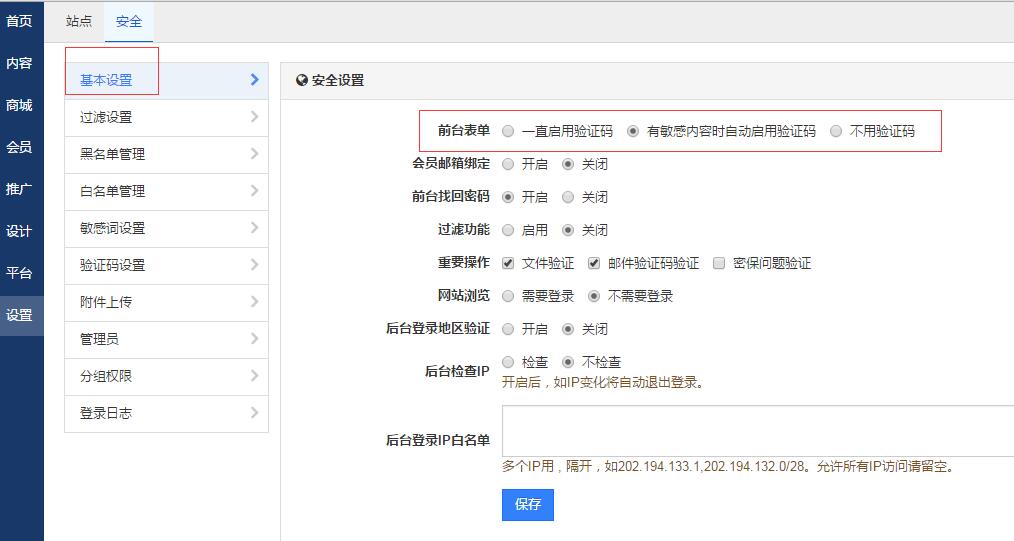
Task: Open the 分组权限 menu entry
Action: point(166,376)
